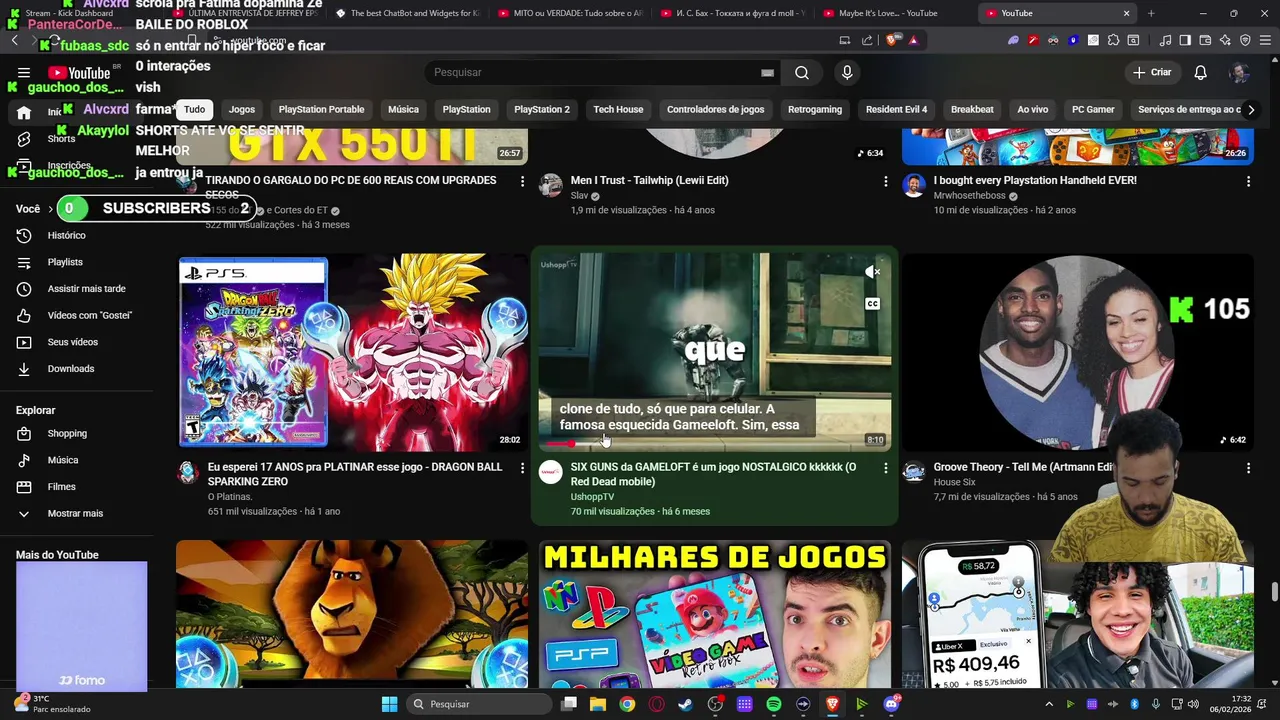Click the YouTube logo
Viewport: 1280px width, 720px height.
coord(79,73)
